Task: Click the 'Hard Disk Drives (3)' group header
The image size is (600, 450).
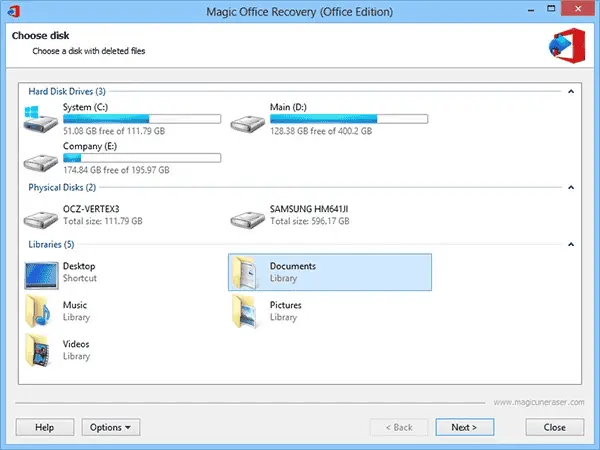Action: (x=67, y=91)
